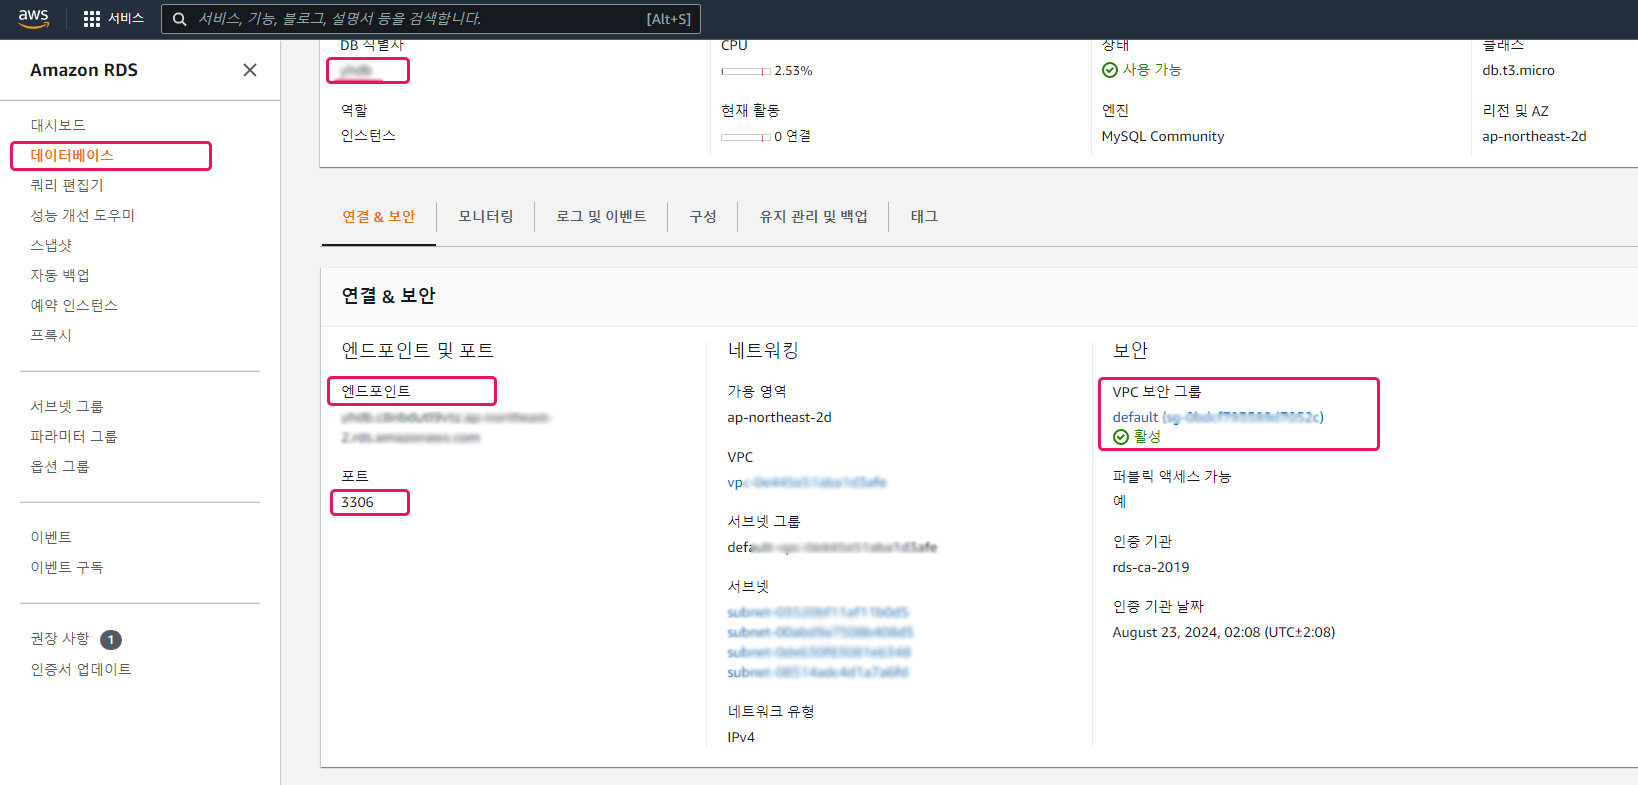The width and height of the screenshot is (1638, 785).
Task: Open 성능 개선 도우미
Action: coord(83,215)
